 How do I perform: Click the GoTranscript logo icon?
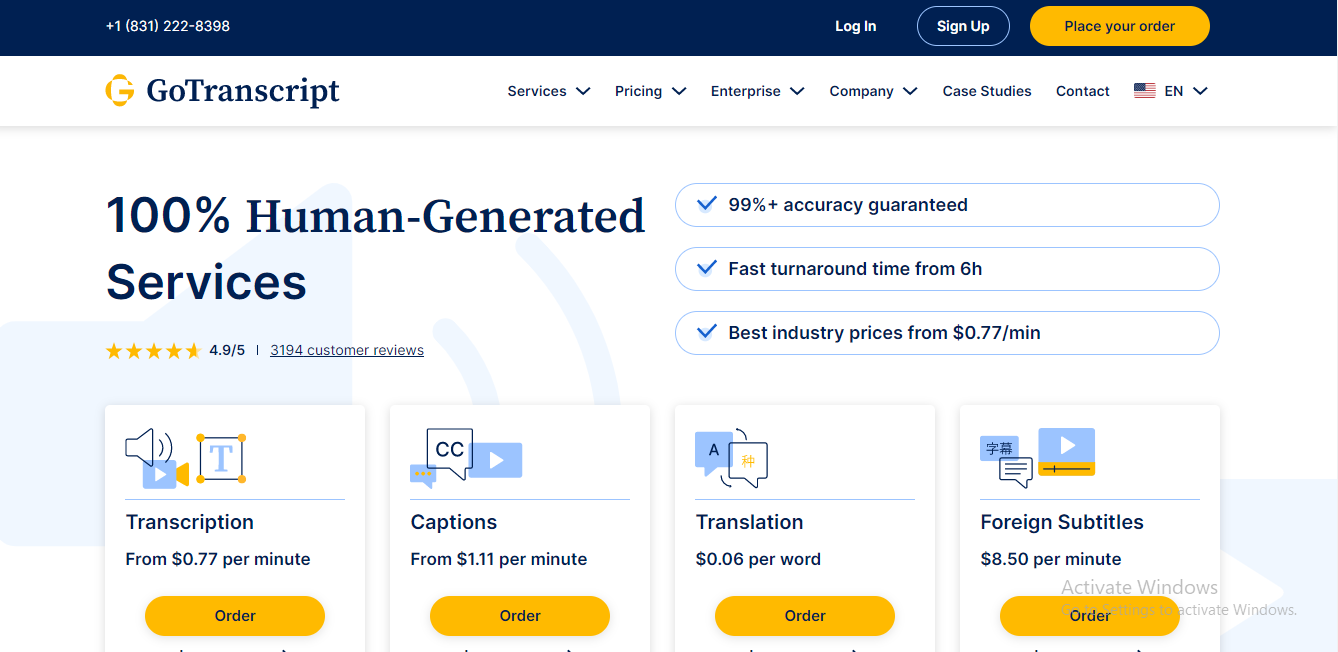[x=120, y=90]
